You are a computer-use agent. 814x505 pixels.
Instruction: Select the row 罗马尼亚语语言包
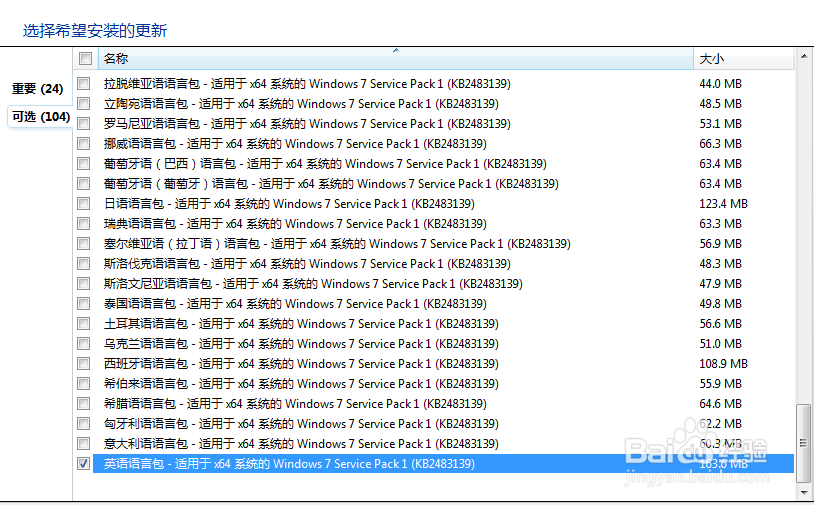[x=443, y=124]
